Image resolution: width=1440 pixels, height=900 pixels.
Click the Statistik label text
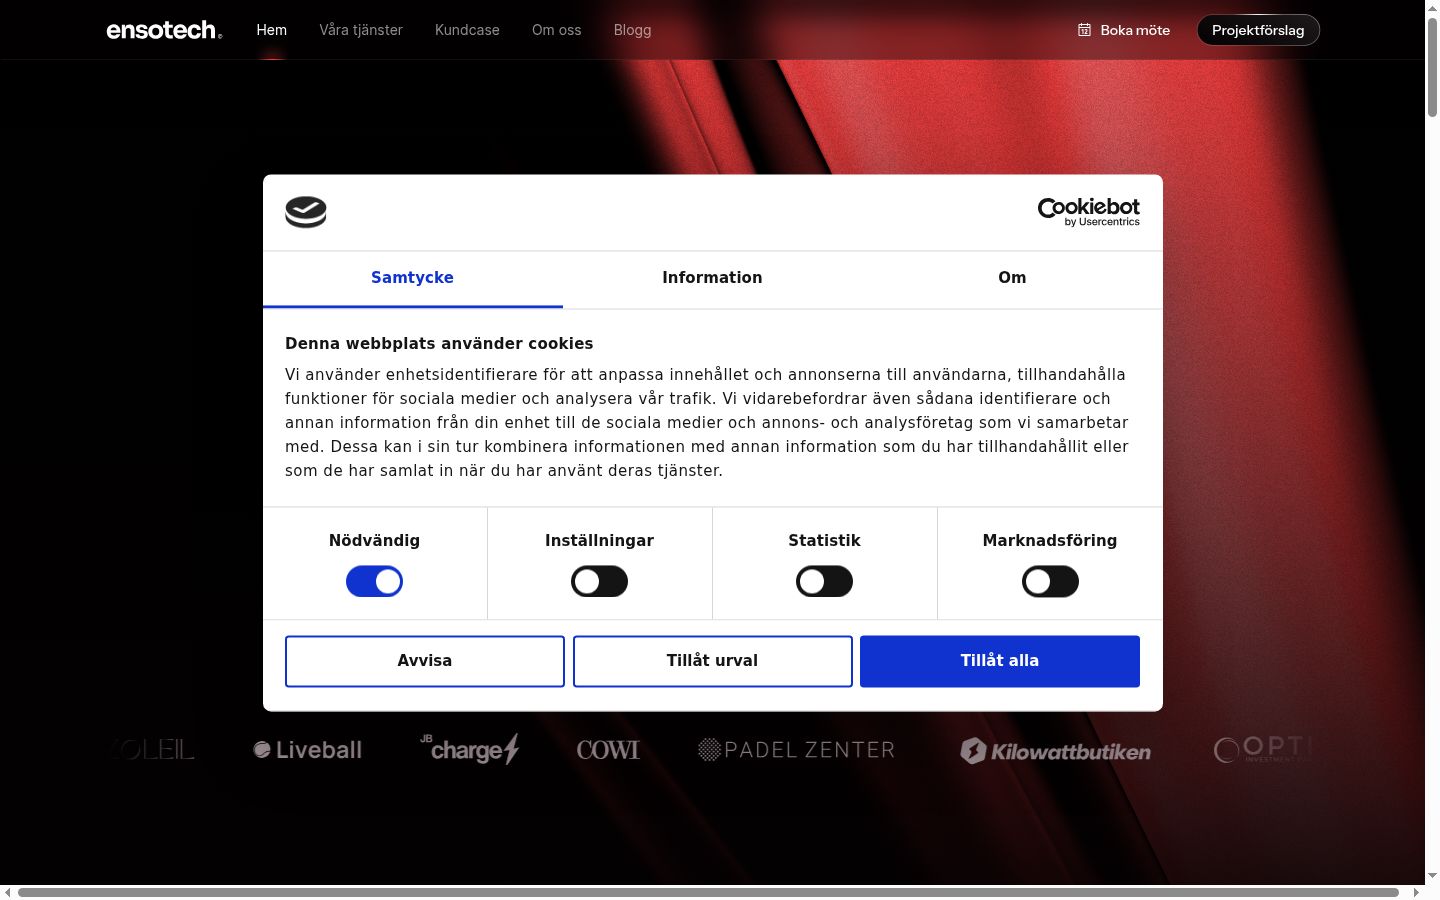tap(824, 540)
